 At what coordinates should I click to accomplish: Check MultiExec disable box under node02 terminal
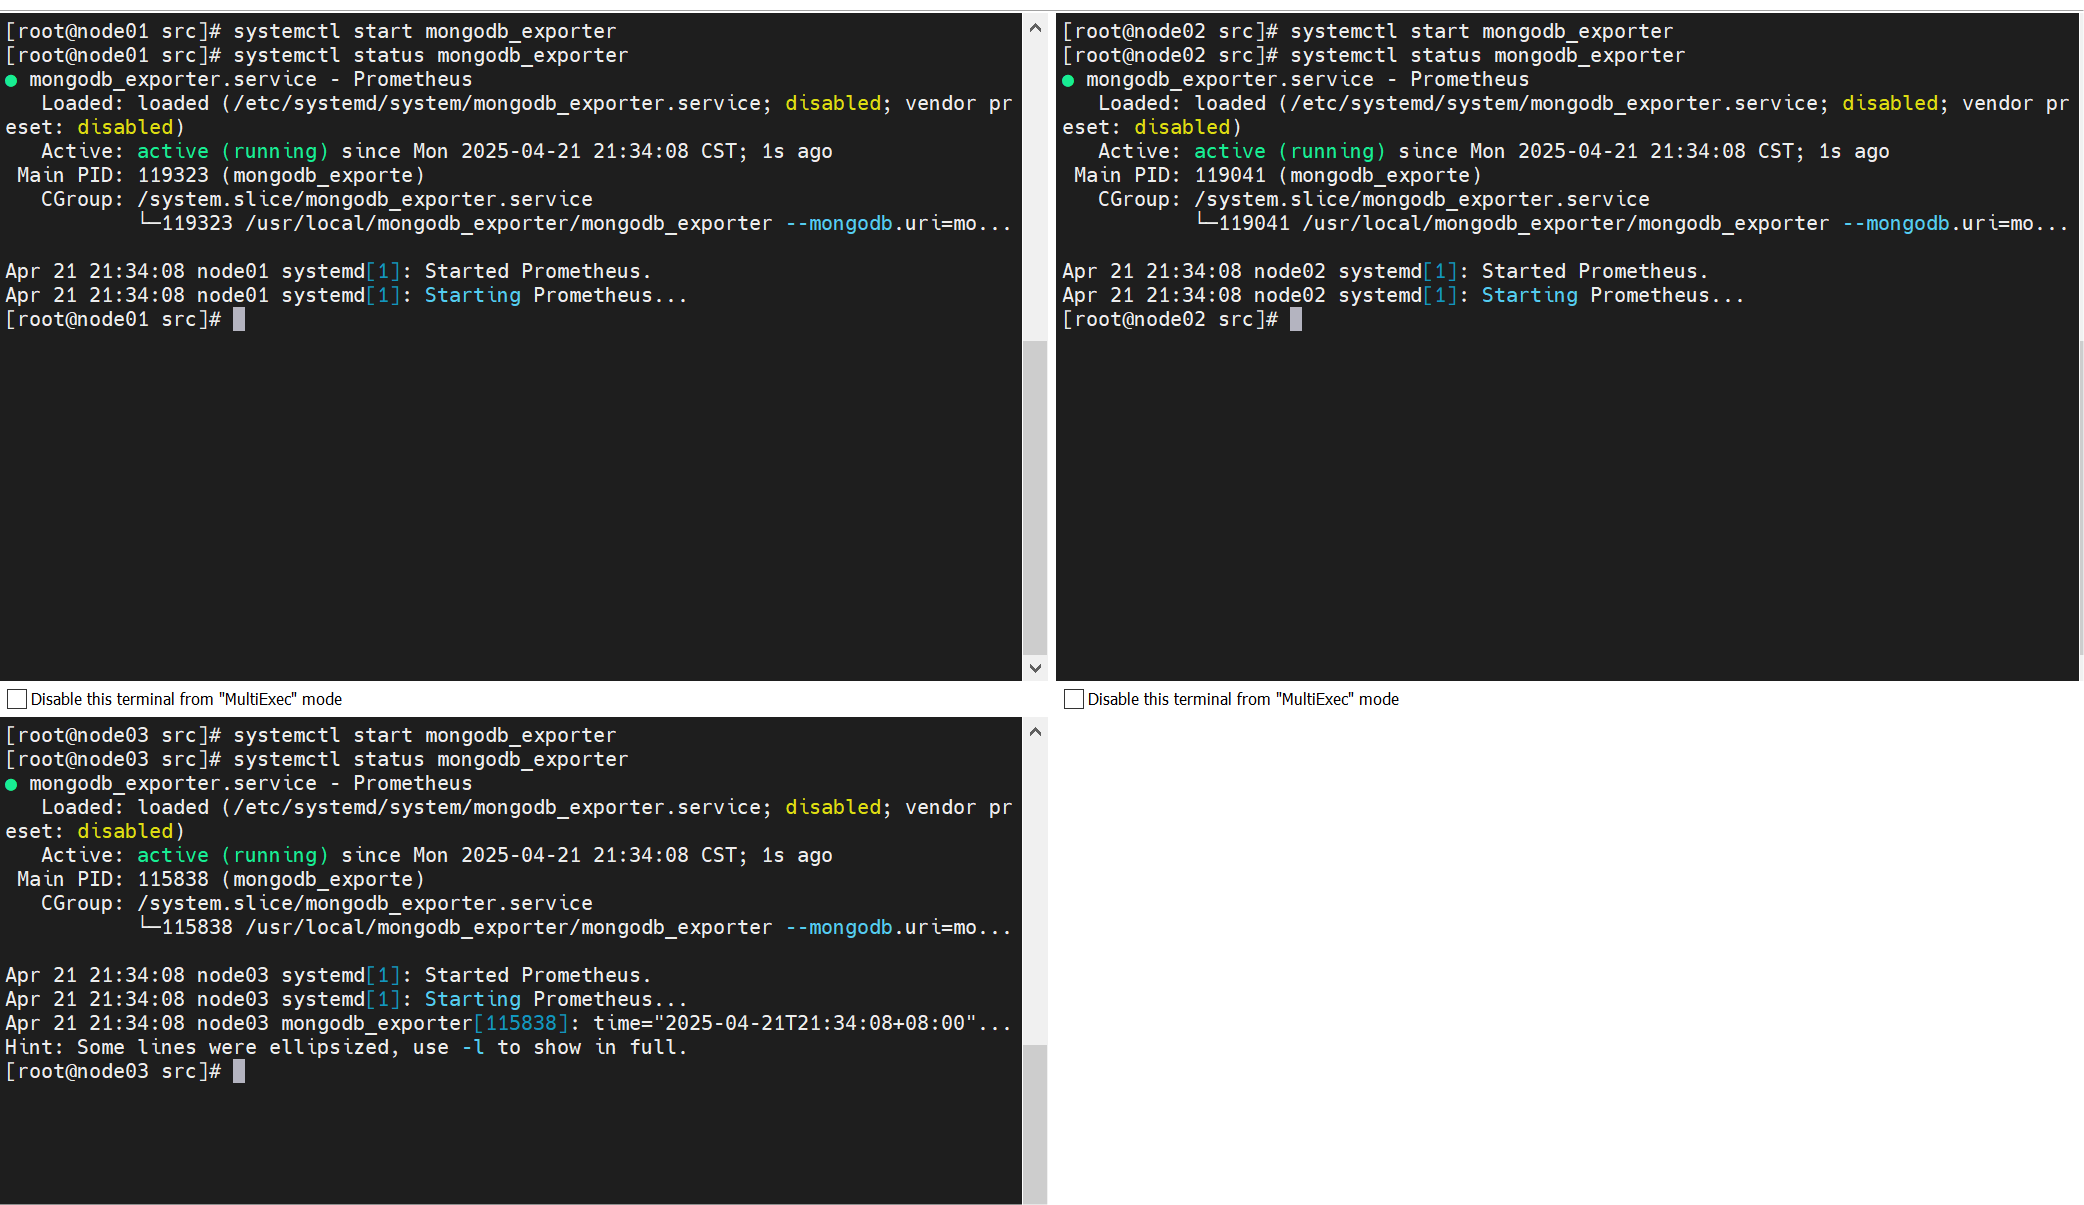point(1074,699)
